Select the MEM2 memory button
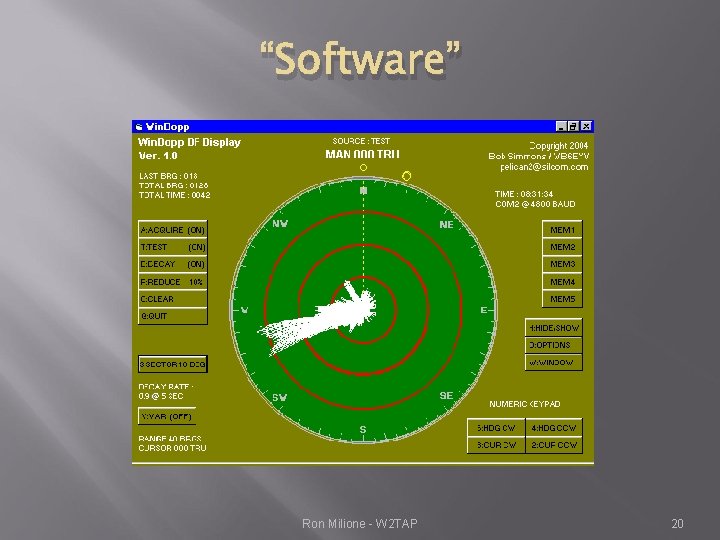This screenshot has width=720, height=540. pos(562,247)
